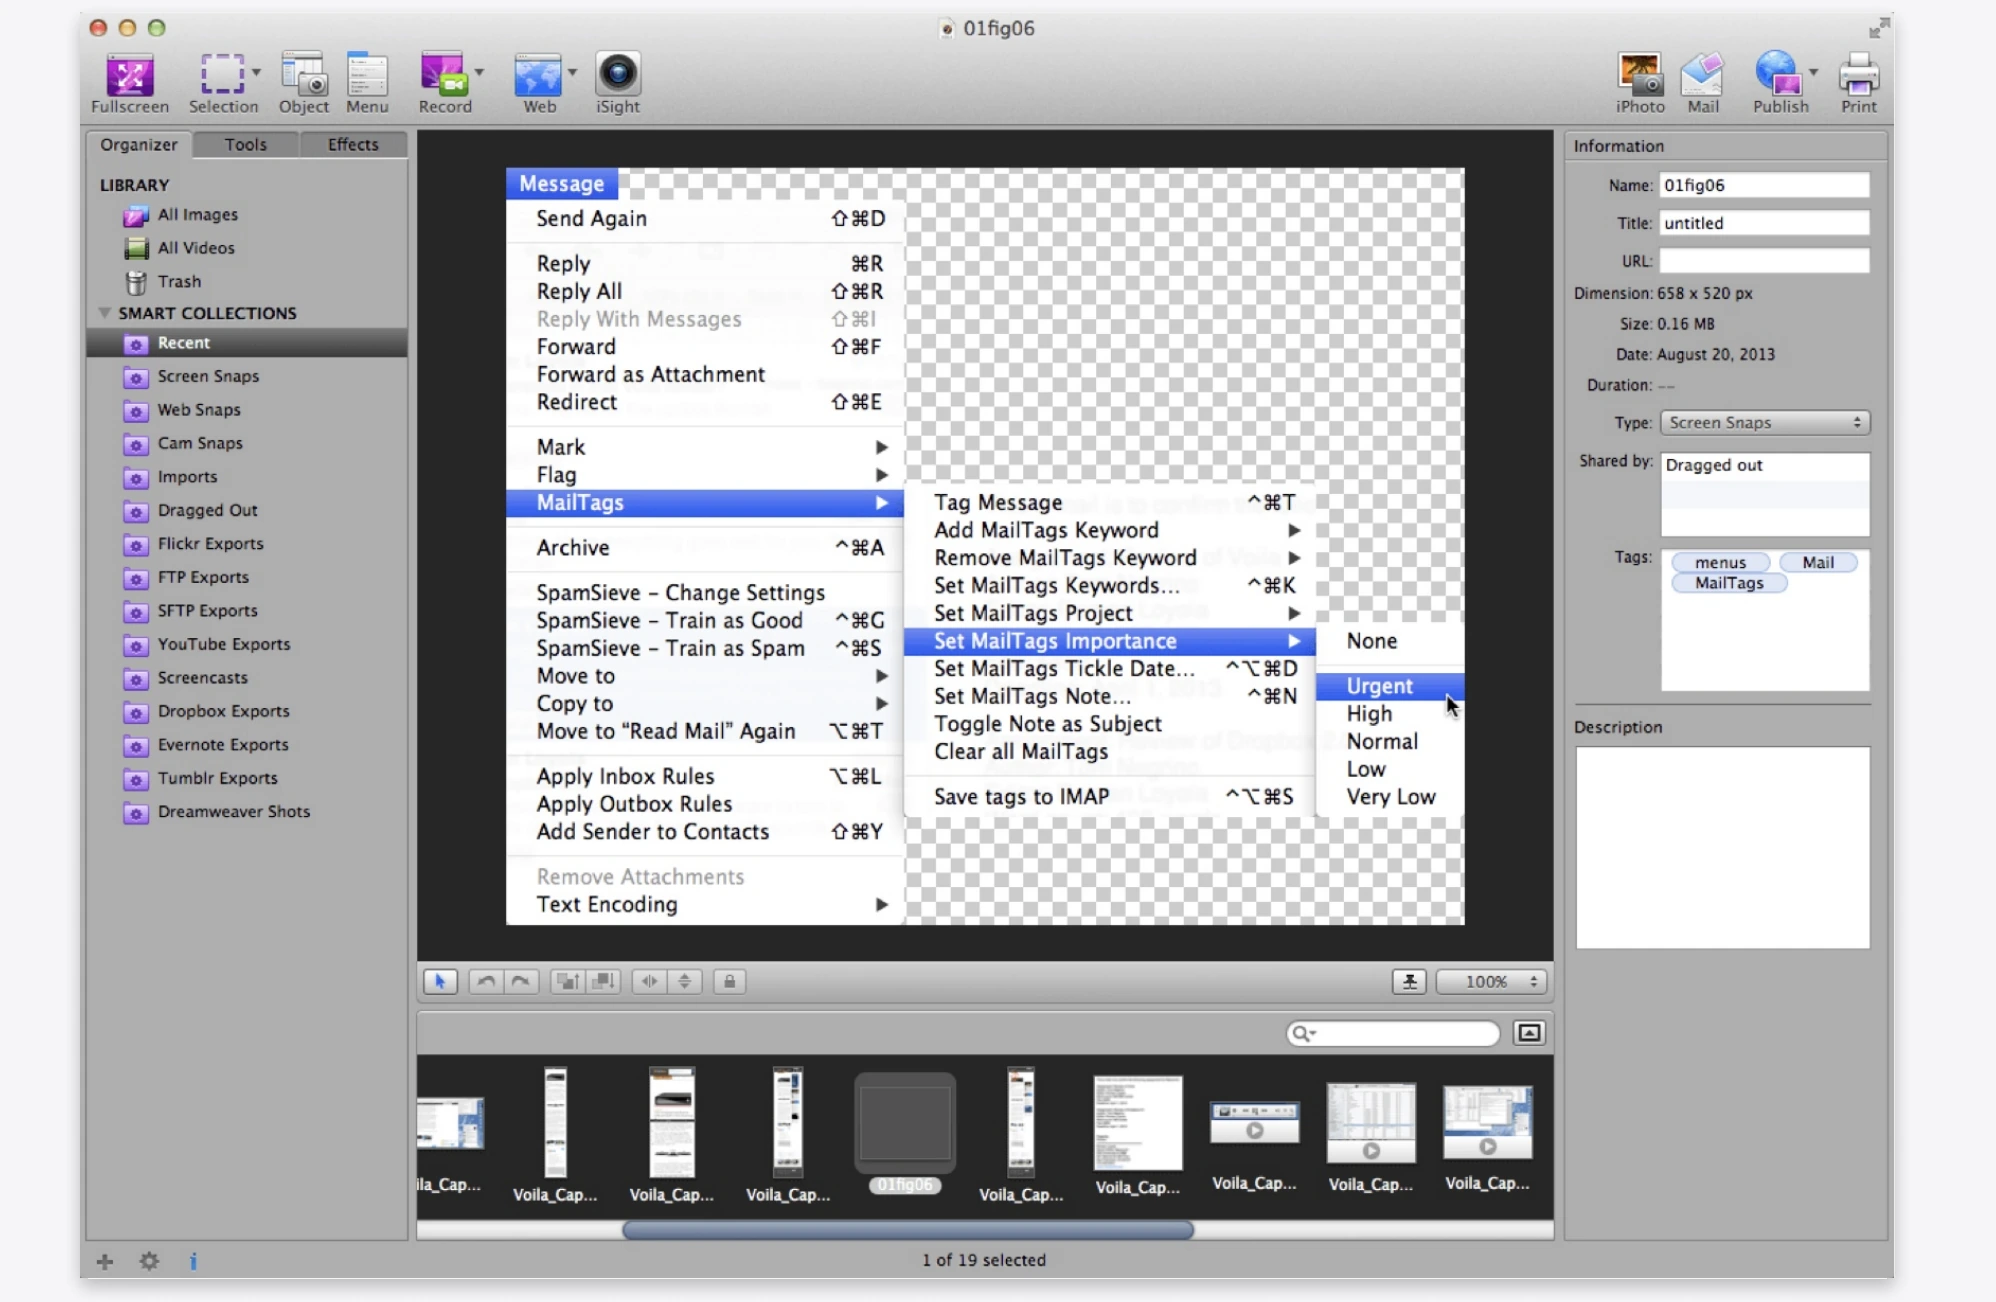The height and width of the screenshot is (1302, 1996).
Task: Share the capture via Mail
Action: click(x=1702, y=83)
